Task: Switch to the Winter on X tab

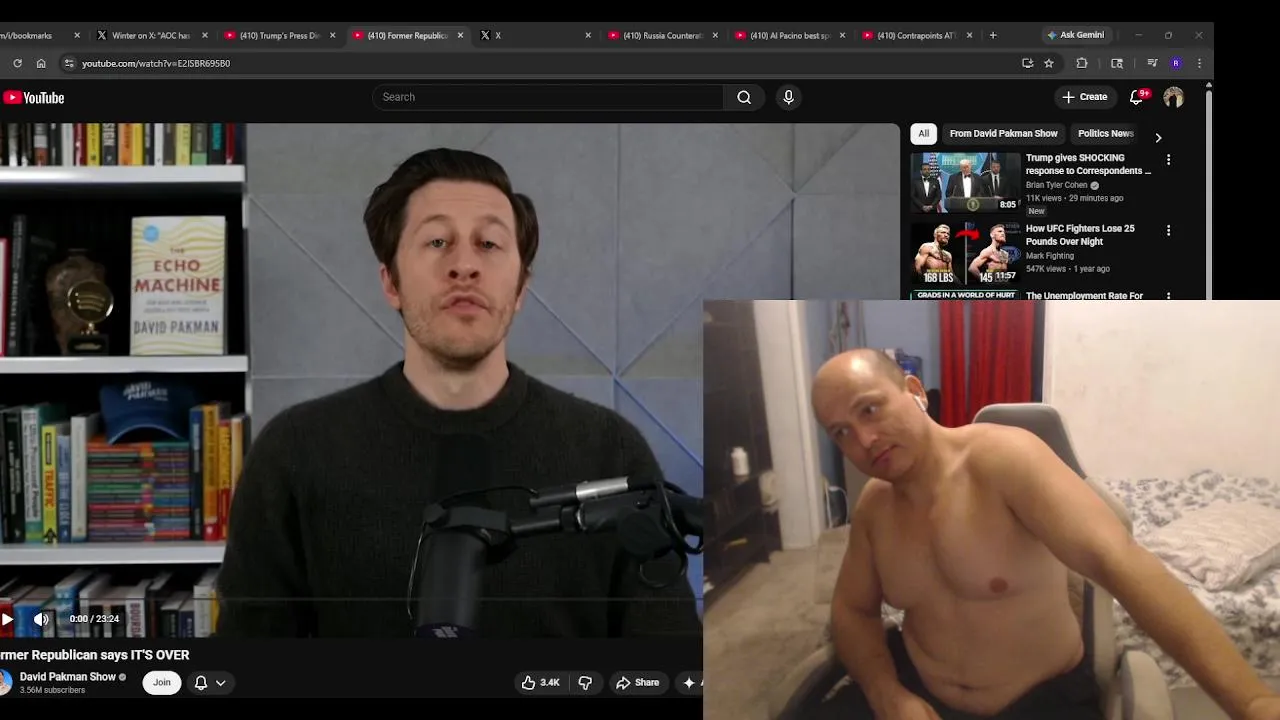Action: pos(150,35)
